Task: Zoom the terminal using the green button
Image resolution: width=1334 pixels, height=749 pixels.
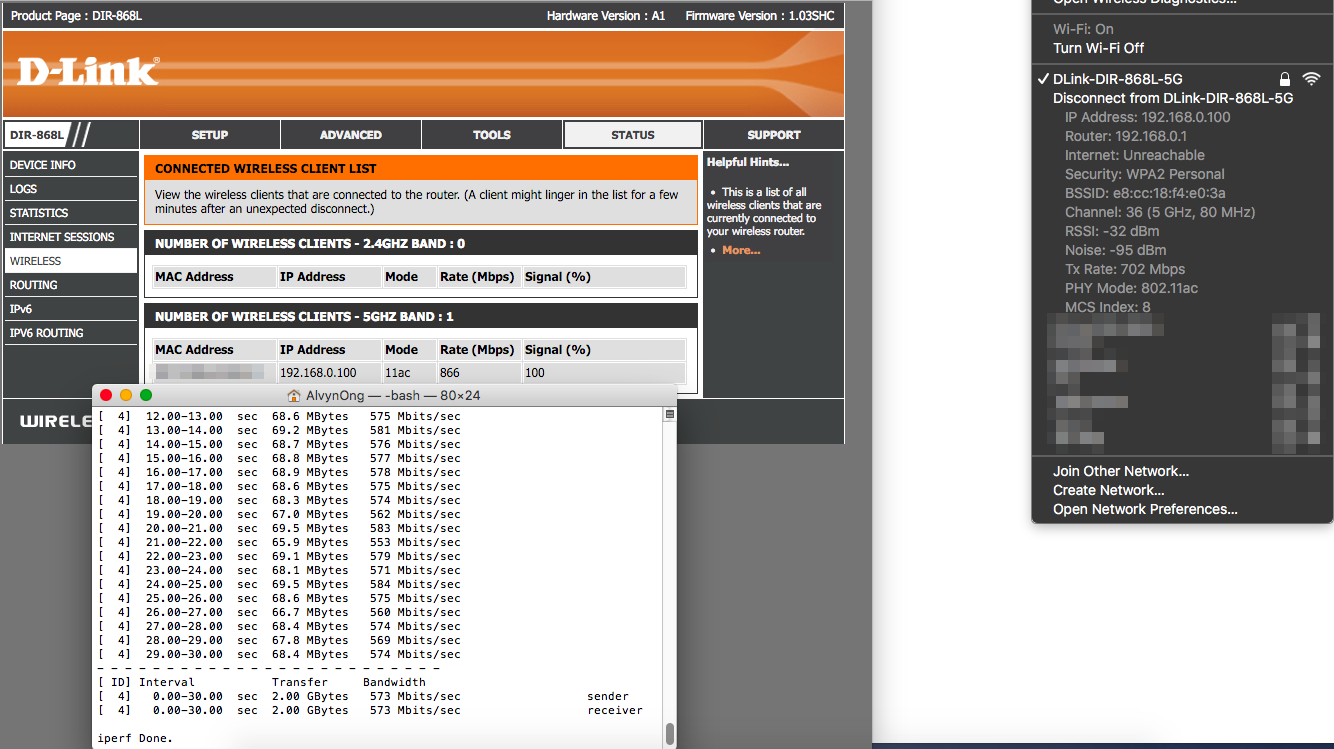Action: 146,396
